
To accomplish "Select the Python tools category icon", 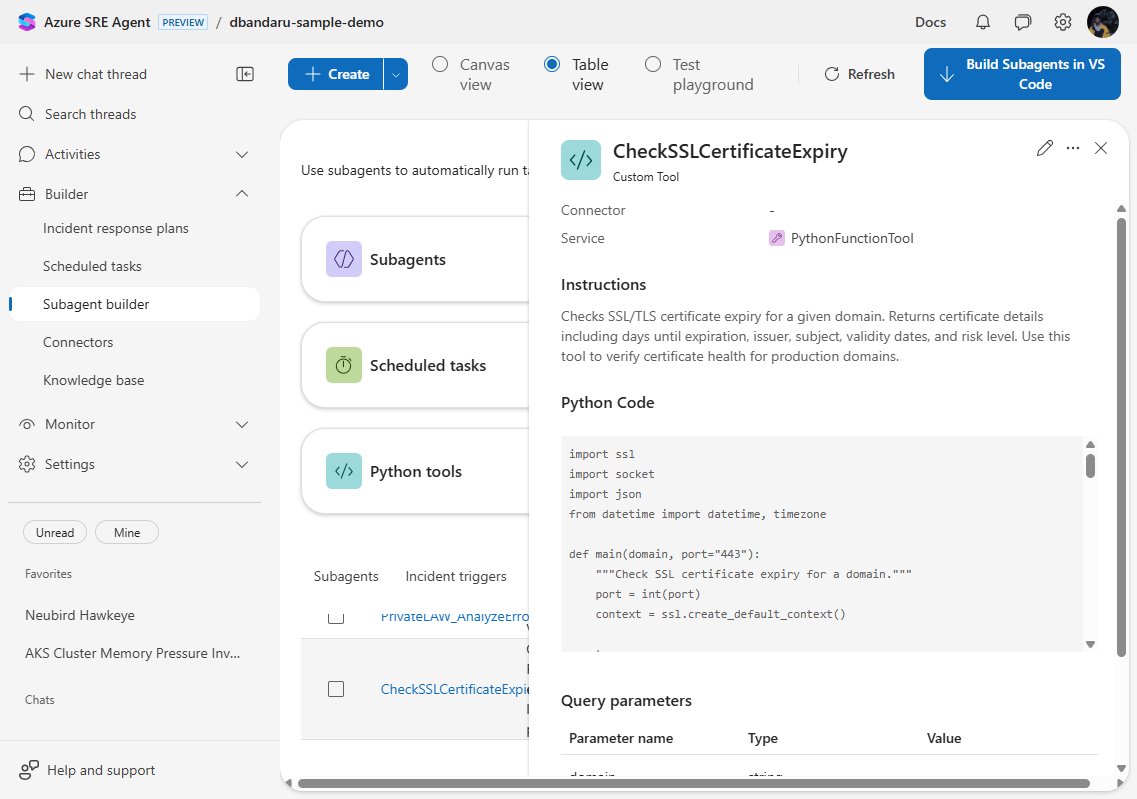I will point(344,471).
